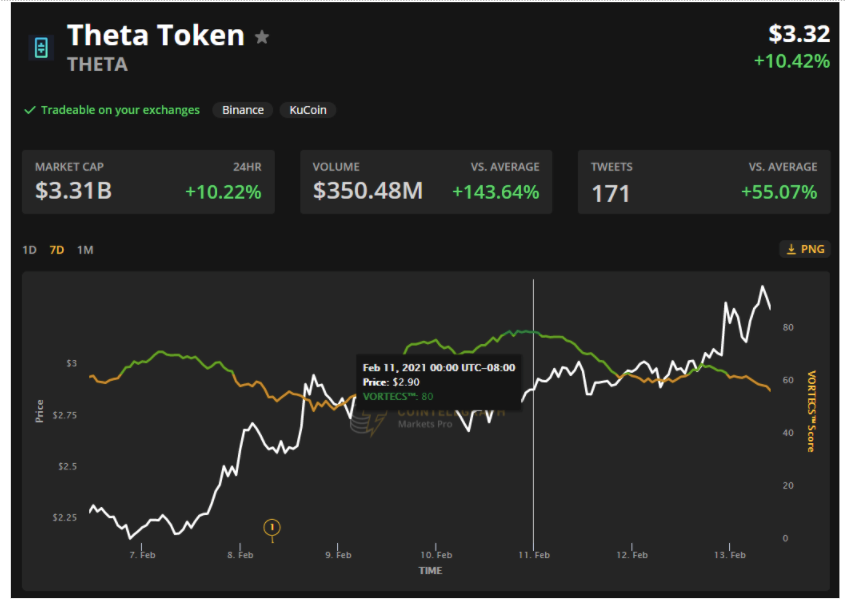Click the 40 tick on VORTECS axis
The width and height of the screenshot is (846, 606).
(788, 433)
